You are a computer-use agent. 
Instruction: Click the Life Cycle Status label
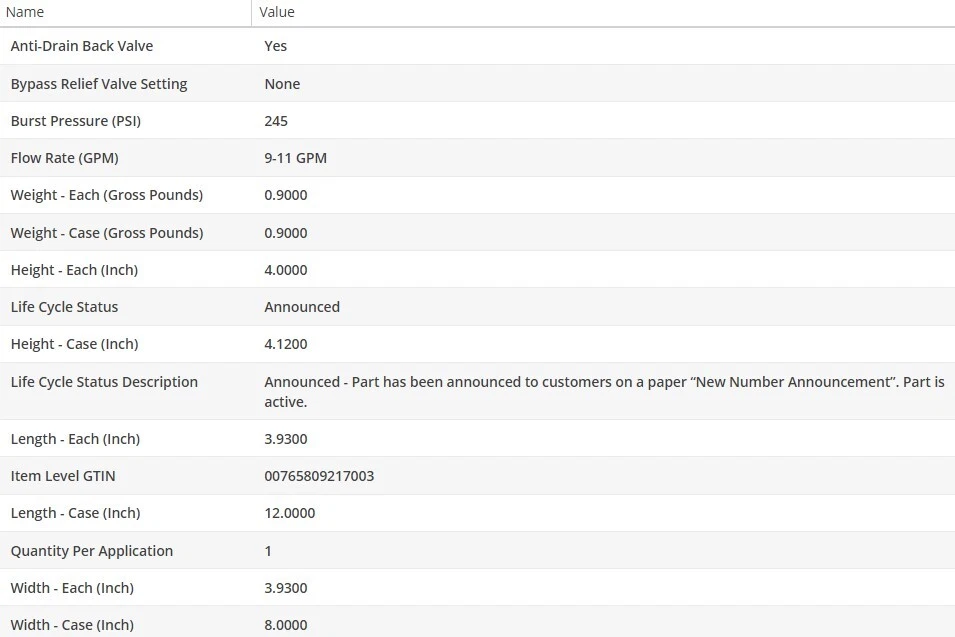[64, 308]
